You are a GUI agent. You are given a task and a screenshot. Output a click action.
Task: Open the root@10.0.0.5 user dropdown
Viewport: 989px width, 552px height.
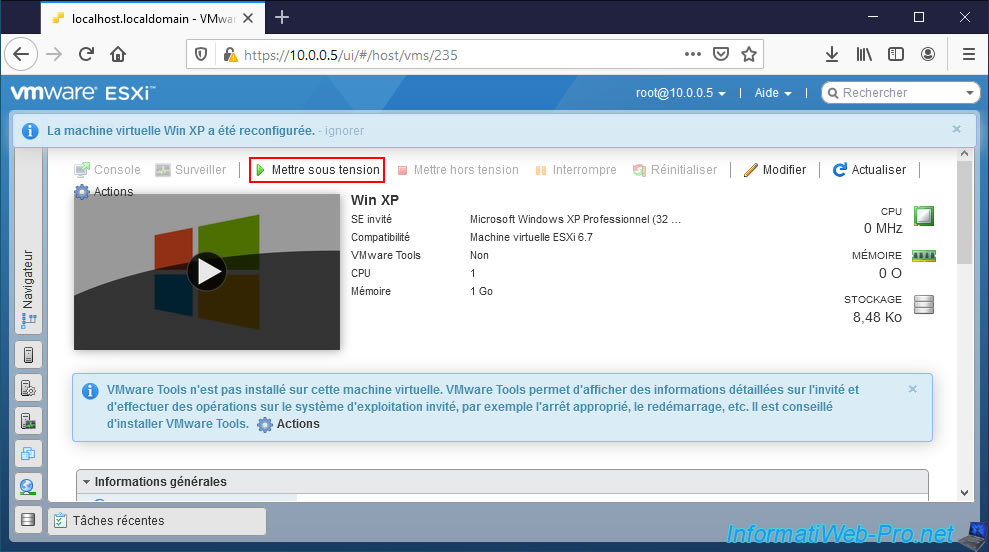point(680,93)
